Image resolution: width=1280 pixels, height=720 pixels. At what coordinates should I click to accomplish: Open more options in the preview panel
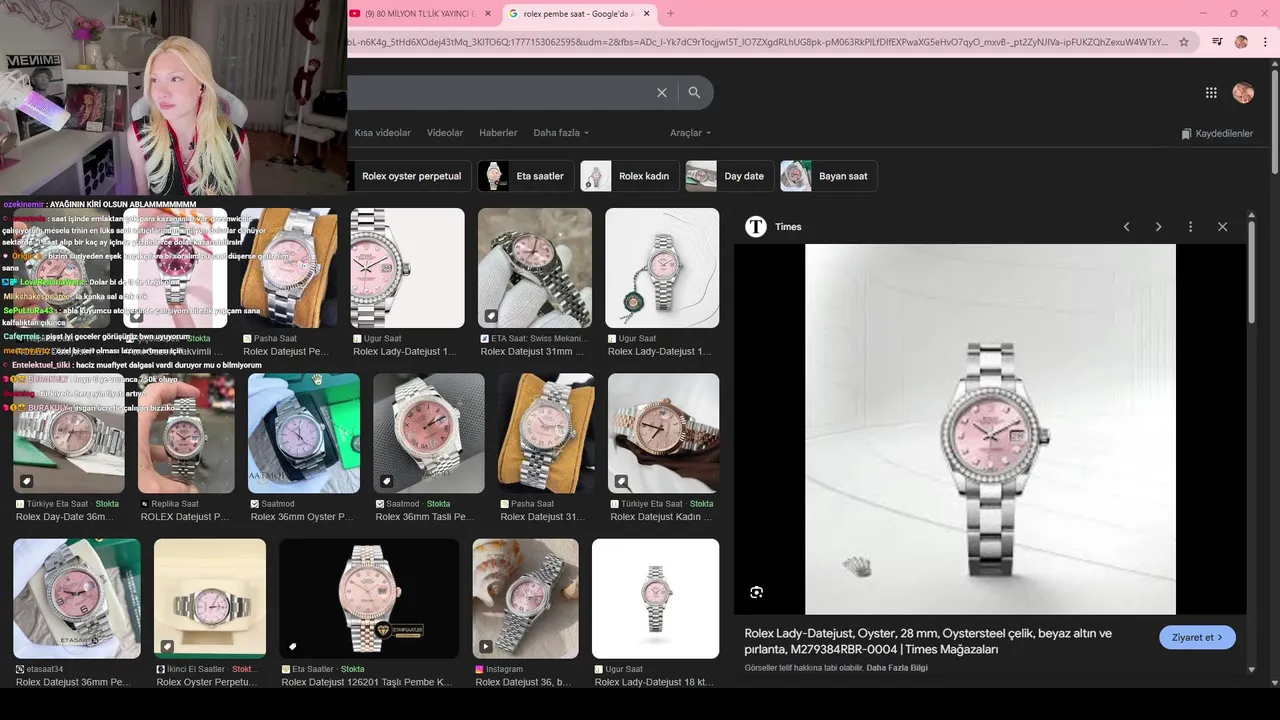tap(1190, 227)
